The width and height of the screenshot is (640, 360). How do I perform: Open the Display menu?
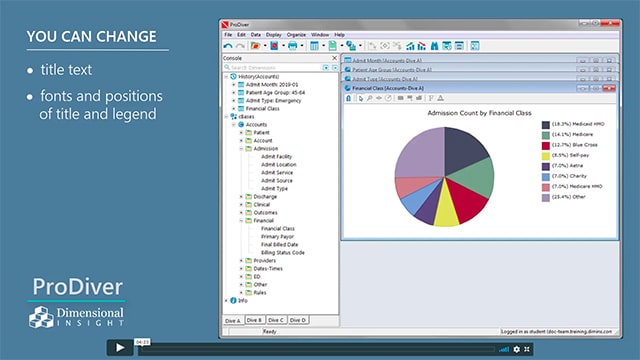click(274, 35)
